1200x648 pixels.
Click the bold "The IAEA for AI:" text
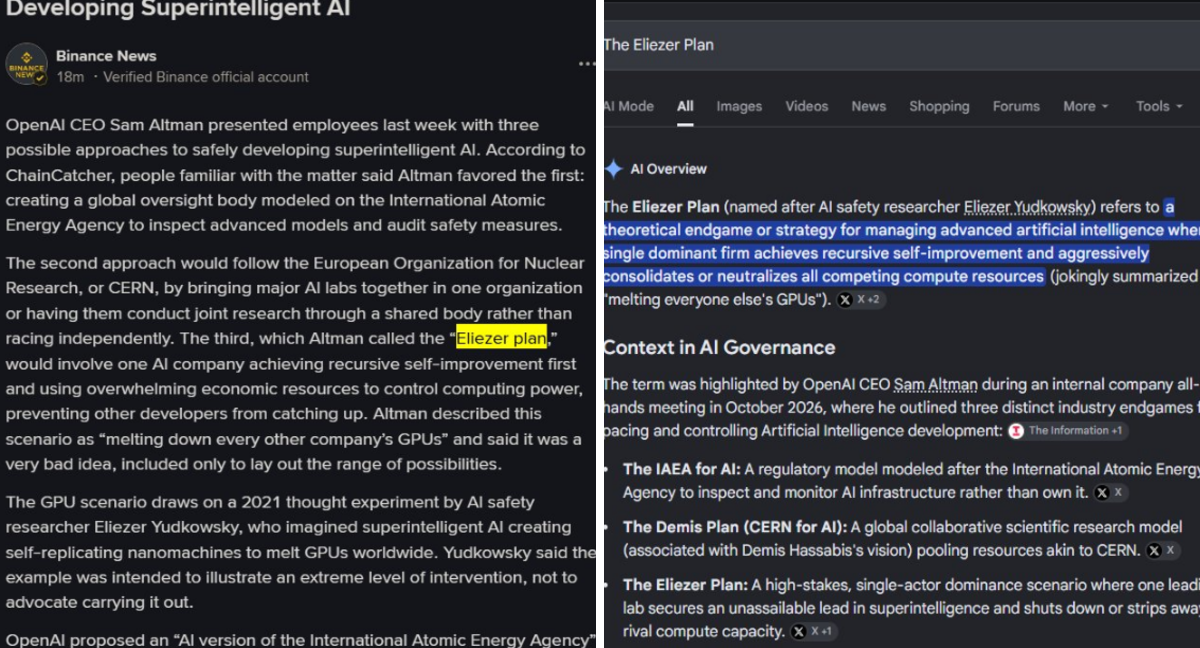coord(682,469)
